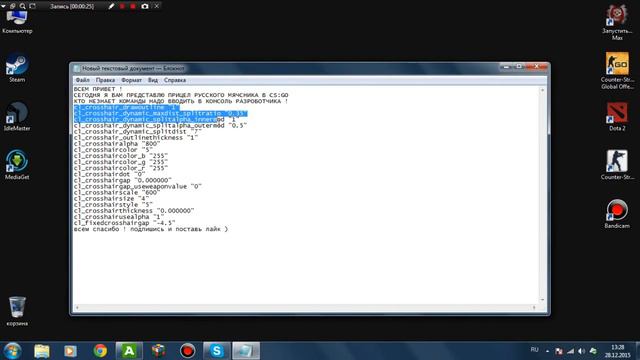Click the RU language indicator in the tray
The width and height of the screenshot is (640, 360).
(x=534, y=350)
